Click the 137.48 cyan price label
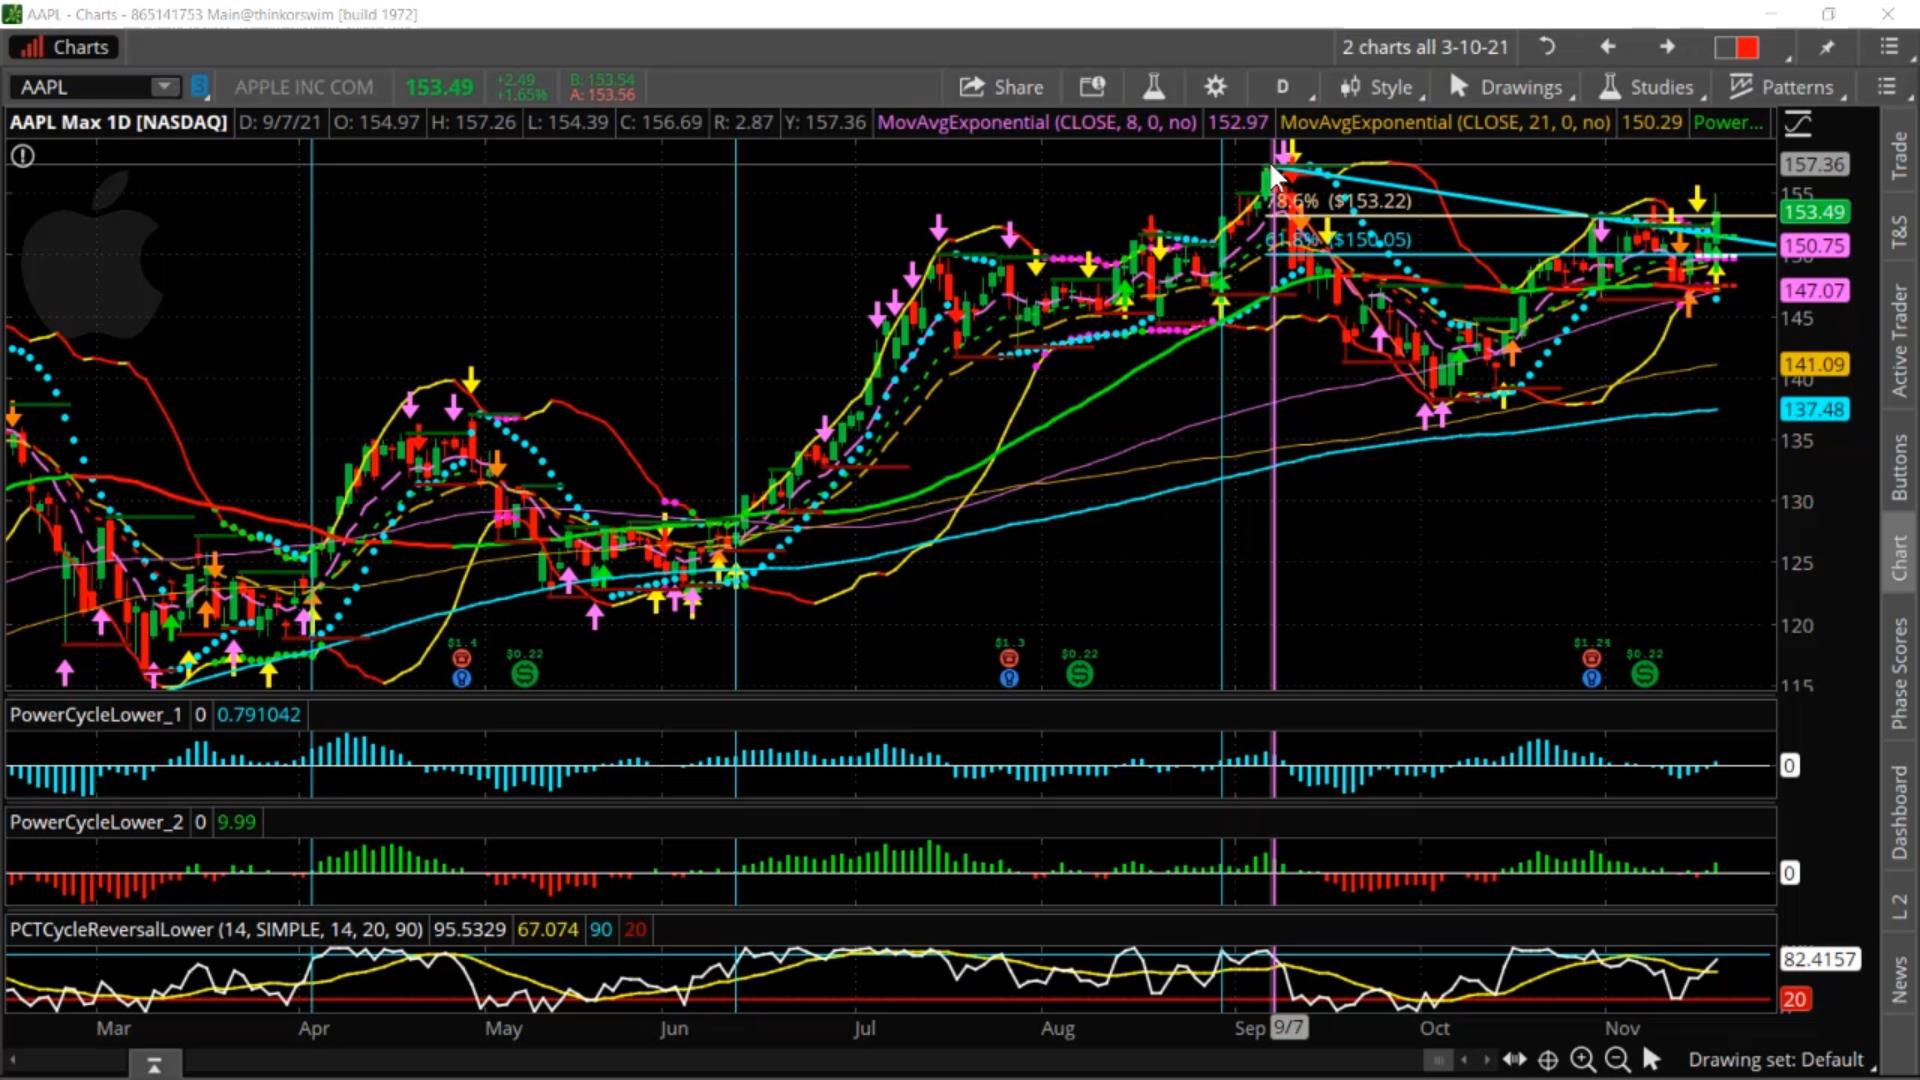1920x1080 pixels. (1814, 409)
